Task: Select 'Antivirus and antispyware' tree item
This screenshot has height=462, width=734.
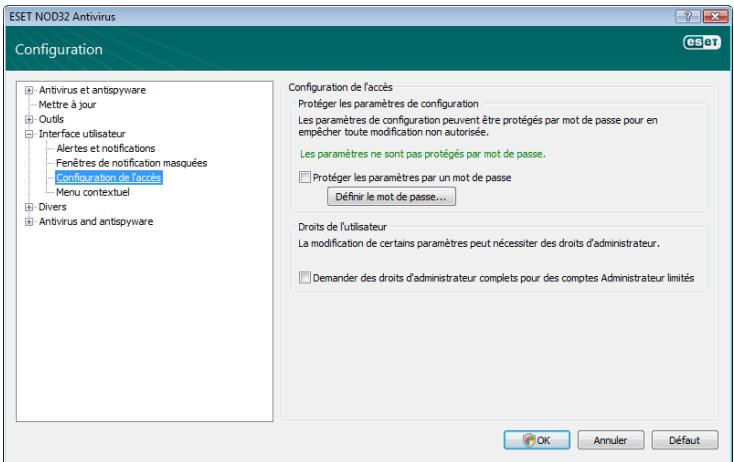Action: coord(96,221)
